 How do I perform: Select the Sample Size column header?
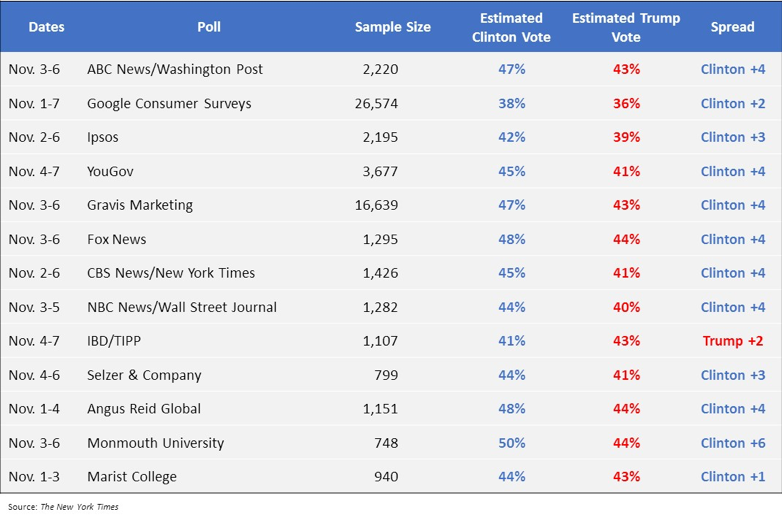pos(392,27)
